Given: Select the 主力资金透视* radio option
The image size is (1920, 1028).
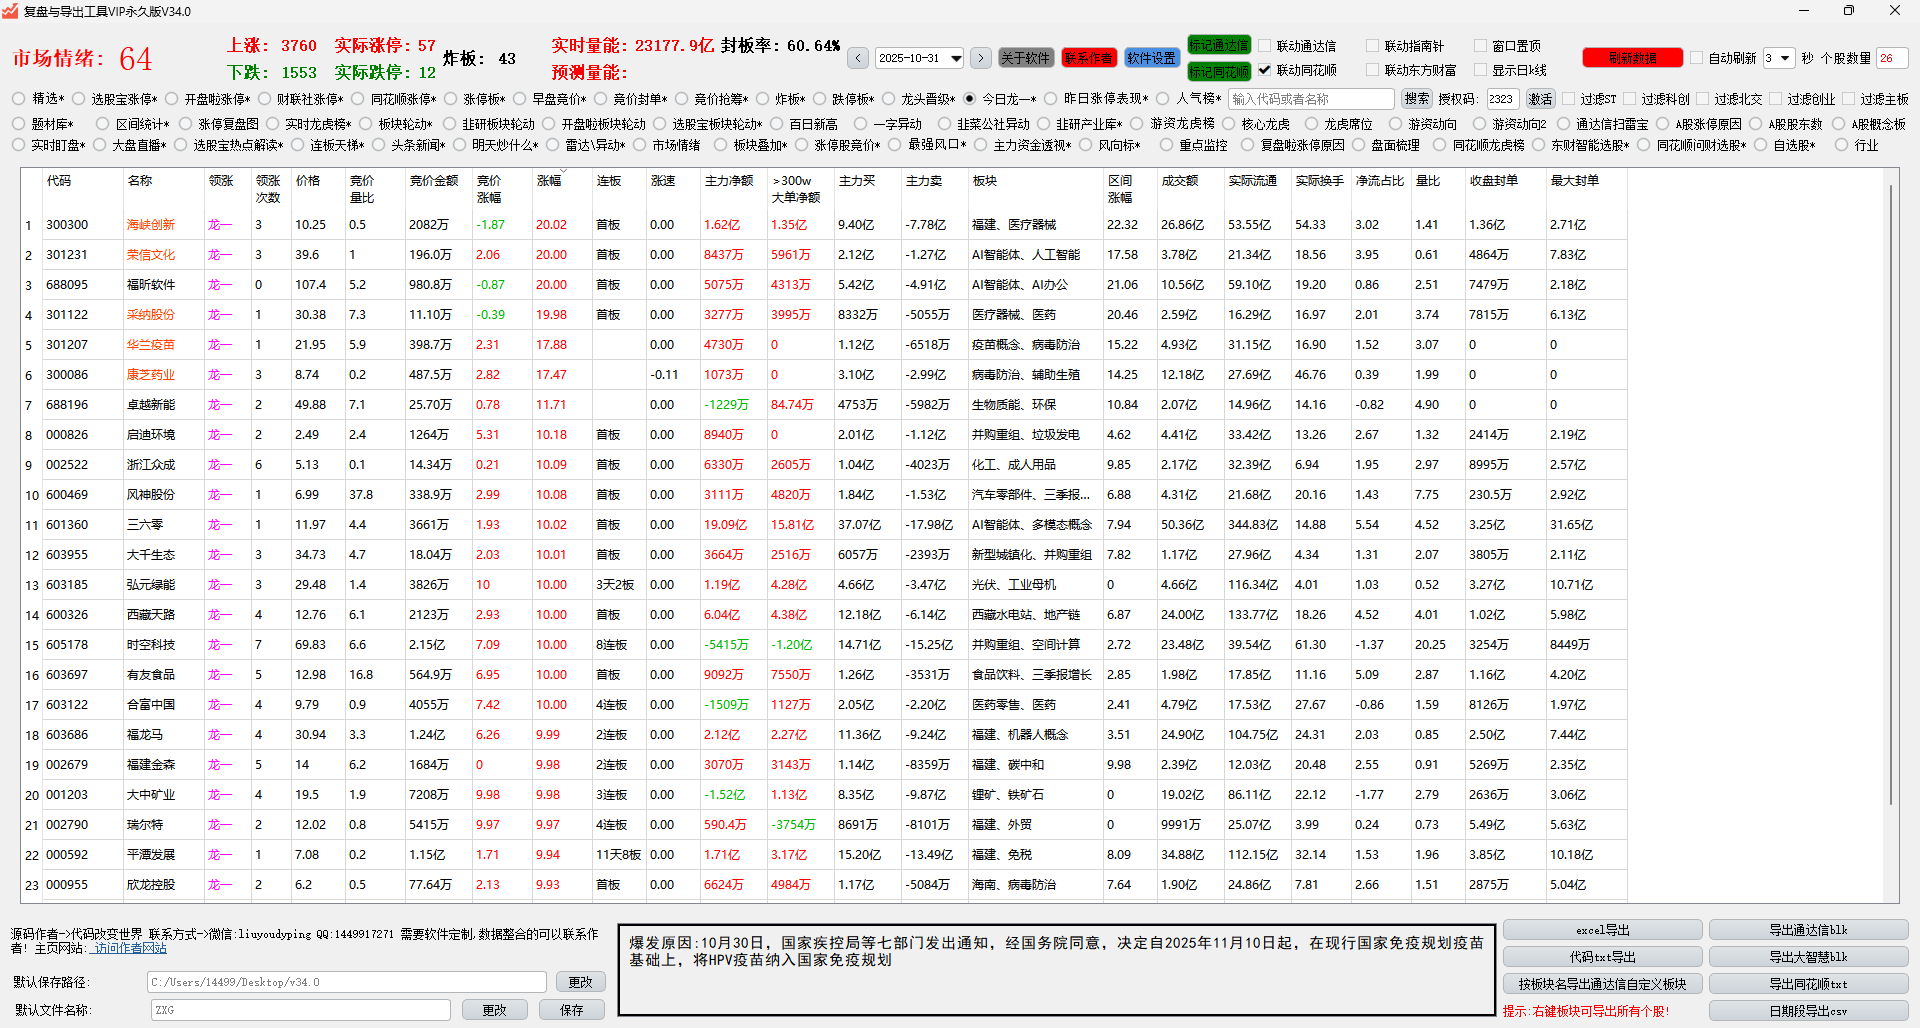Looking at the screenshot, I should 981,145.
